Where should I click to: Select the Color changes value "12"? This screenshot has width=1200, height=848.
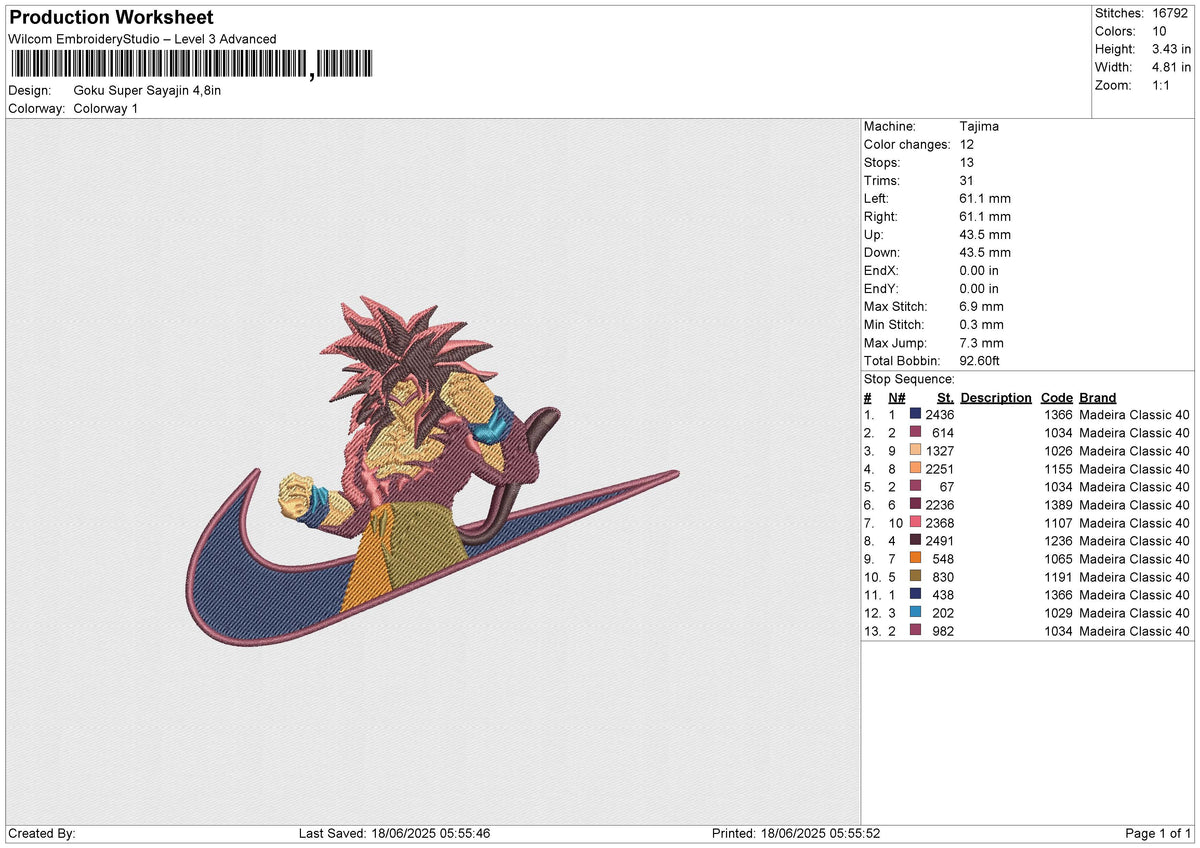[967, 144]
